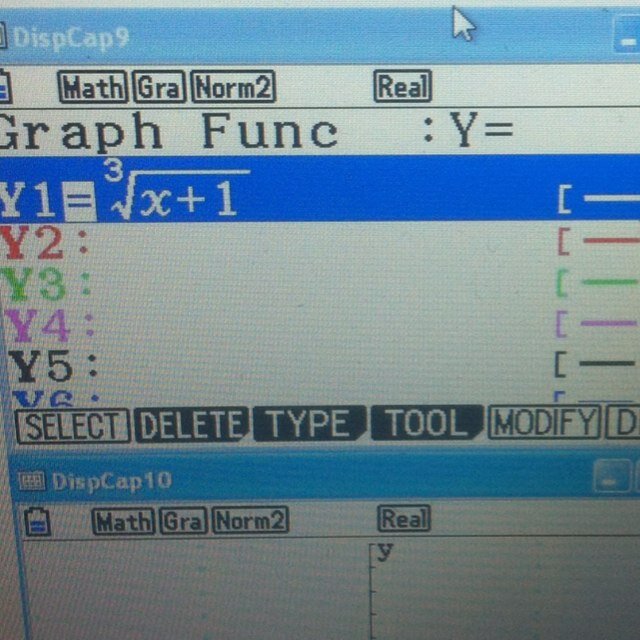The height and width of the screenshot is (640, 640).
Task: Minimize the DispCap10 window
Action: (x=612, y=476)
